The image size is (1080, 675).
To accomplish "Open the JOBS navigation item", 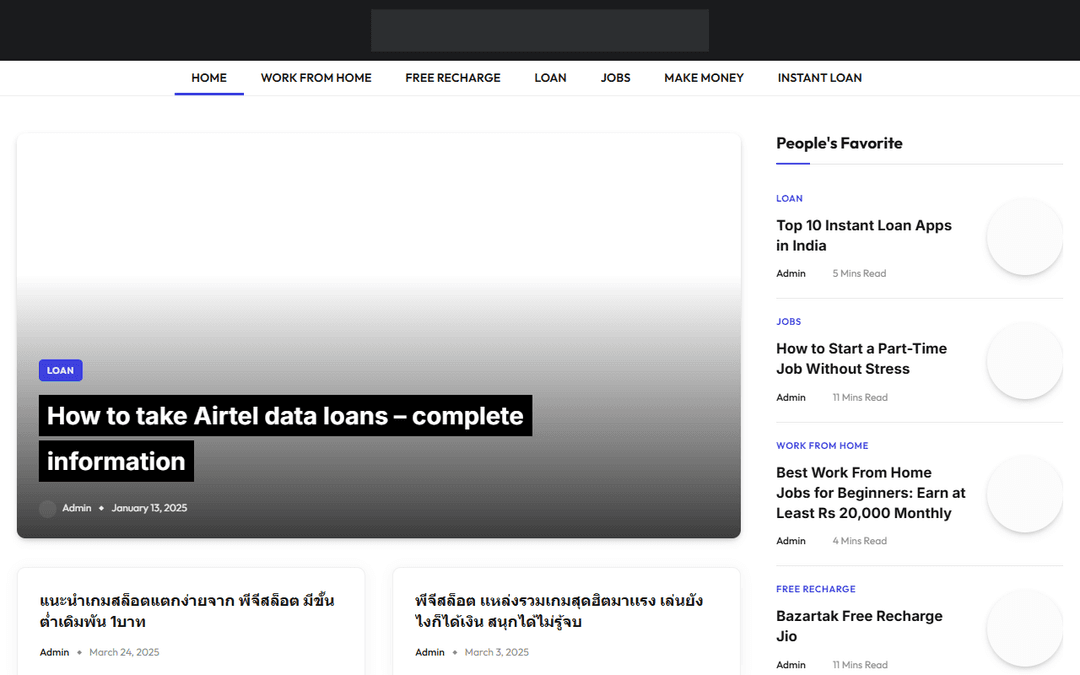I will tap(615, 78).
